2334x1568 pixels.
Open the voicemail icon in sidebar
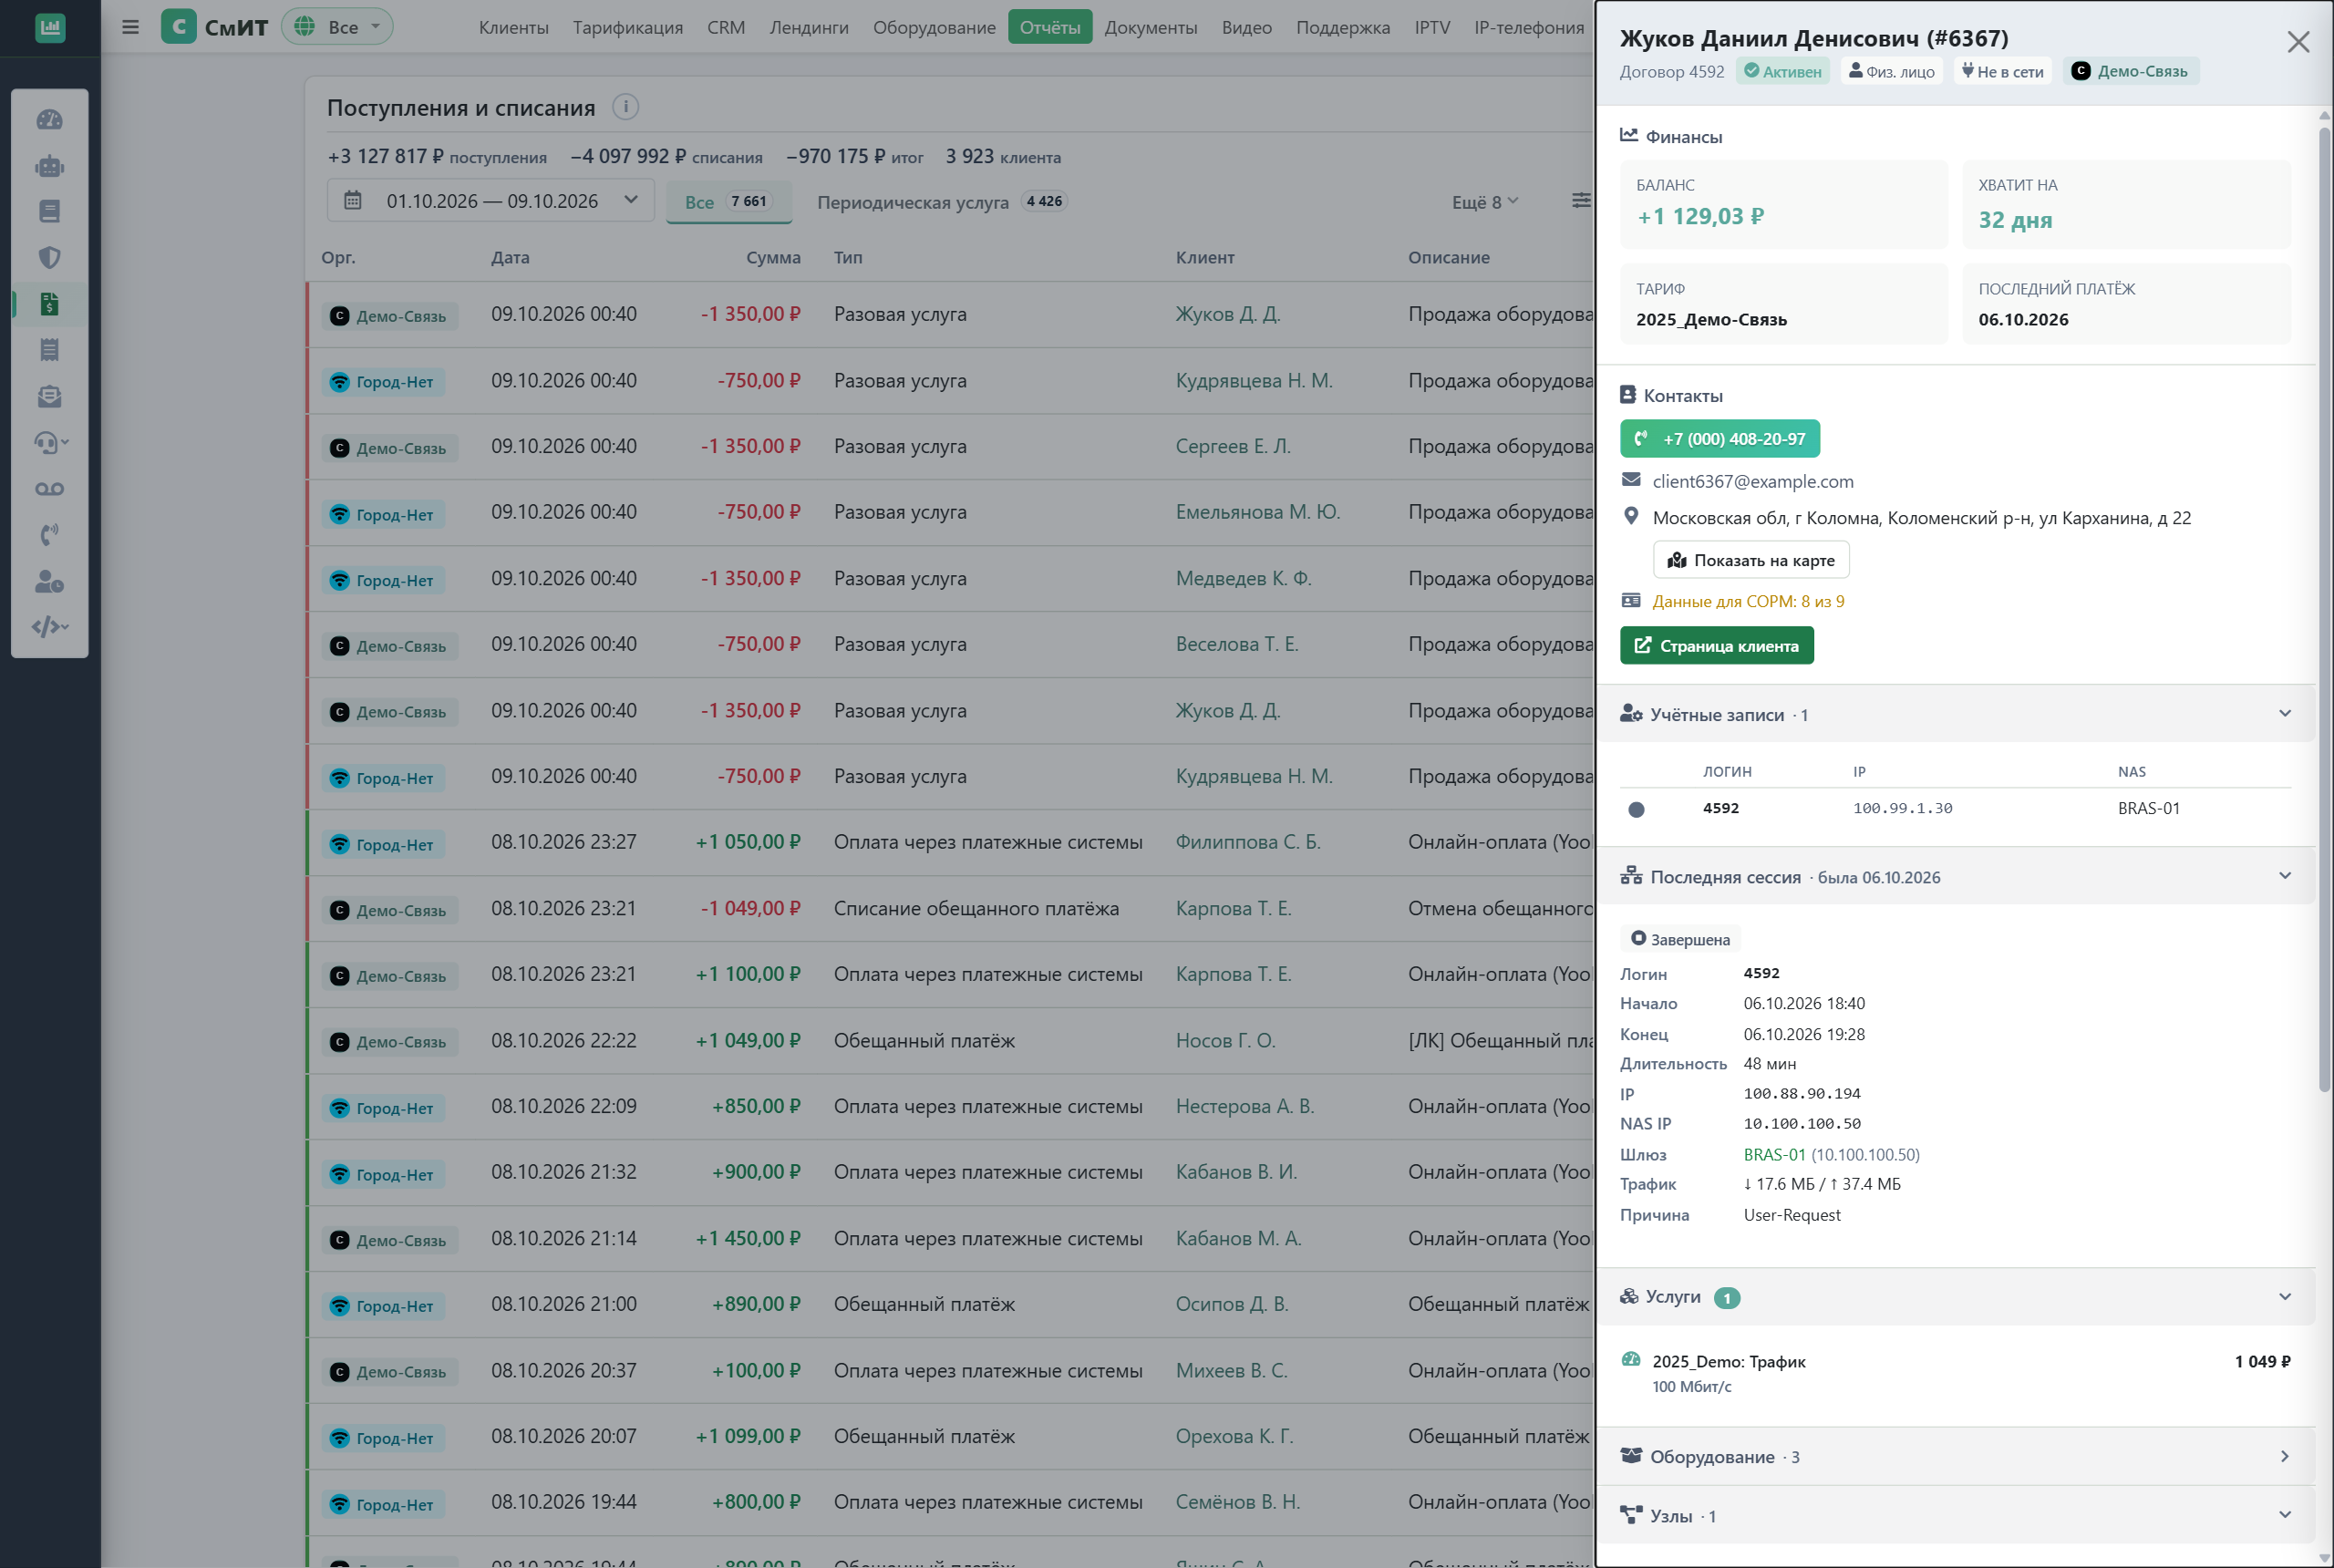(x=49, y=489)
